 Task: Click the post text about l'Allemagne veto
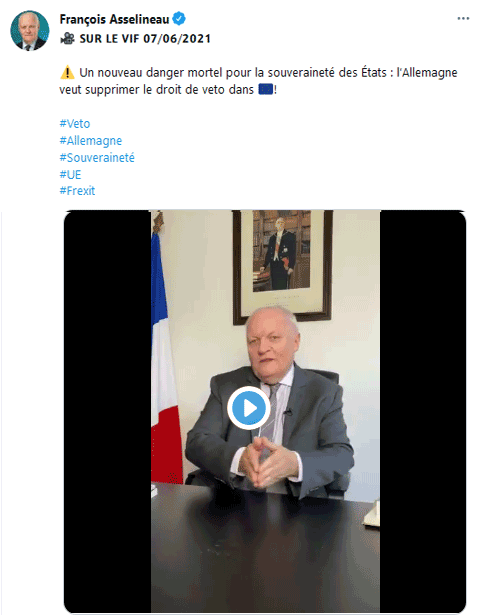point(258,81)
